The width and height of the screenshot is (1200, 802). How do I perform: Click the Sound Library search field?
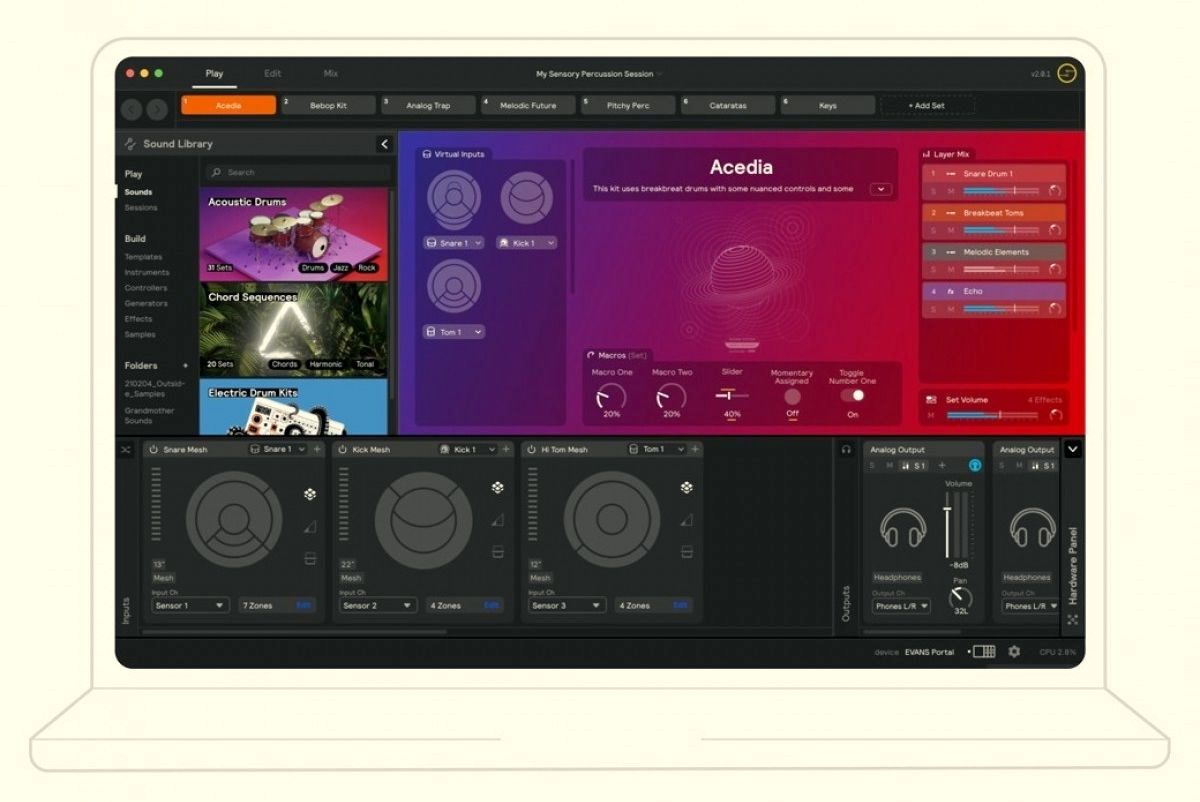[298, 172]
